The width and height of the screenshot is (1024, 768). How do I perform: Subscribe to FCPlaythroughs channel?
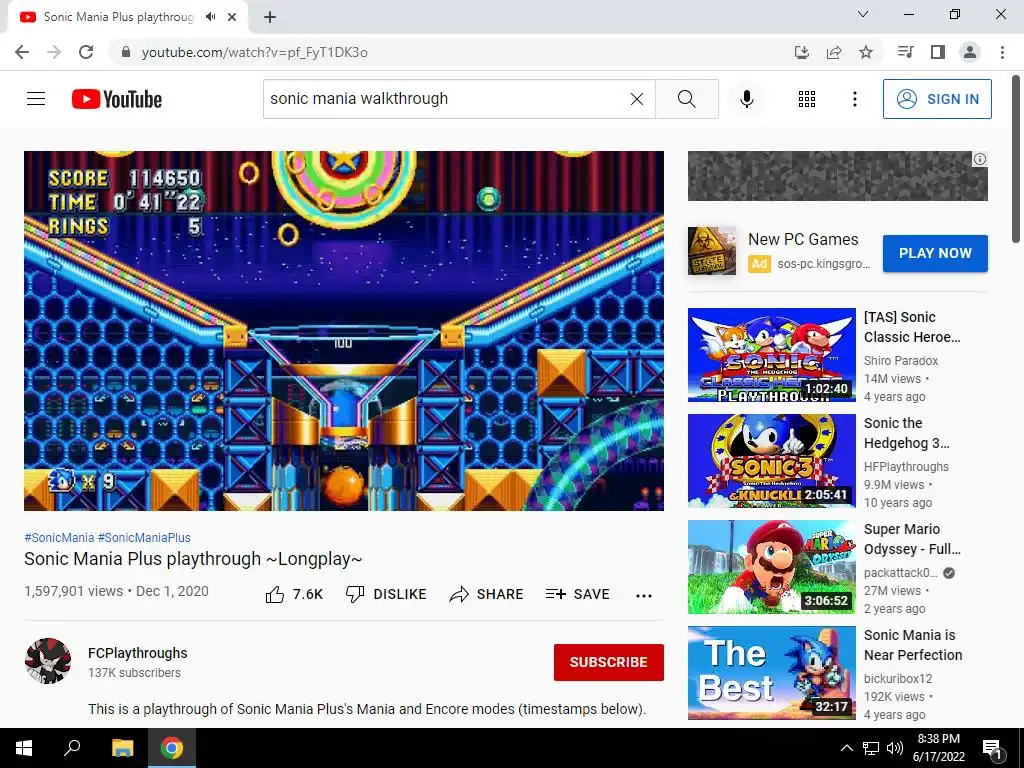click(x=609, y=662)
